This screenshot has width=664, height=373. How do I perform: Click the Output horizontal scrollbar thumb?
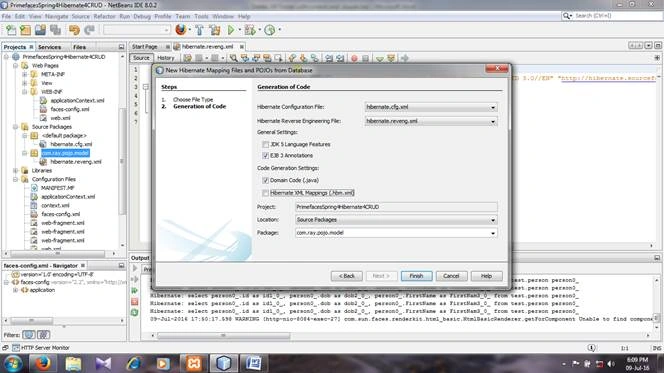pos(224,336)
